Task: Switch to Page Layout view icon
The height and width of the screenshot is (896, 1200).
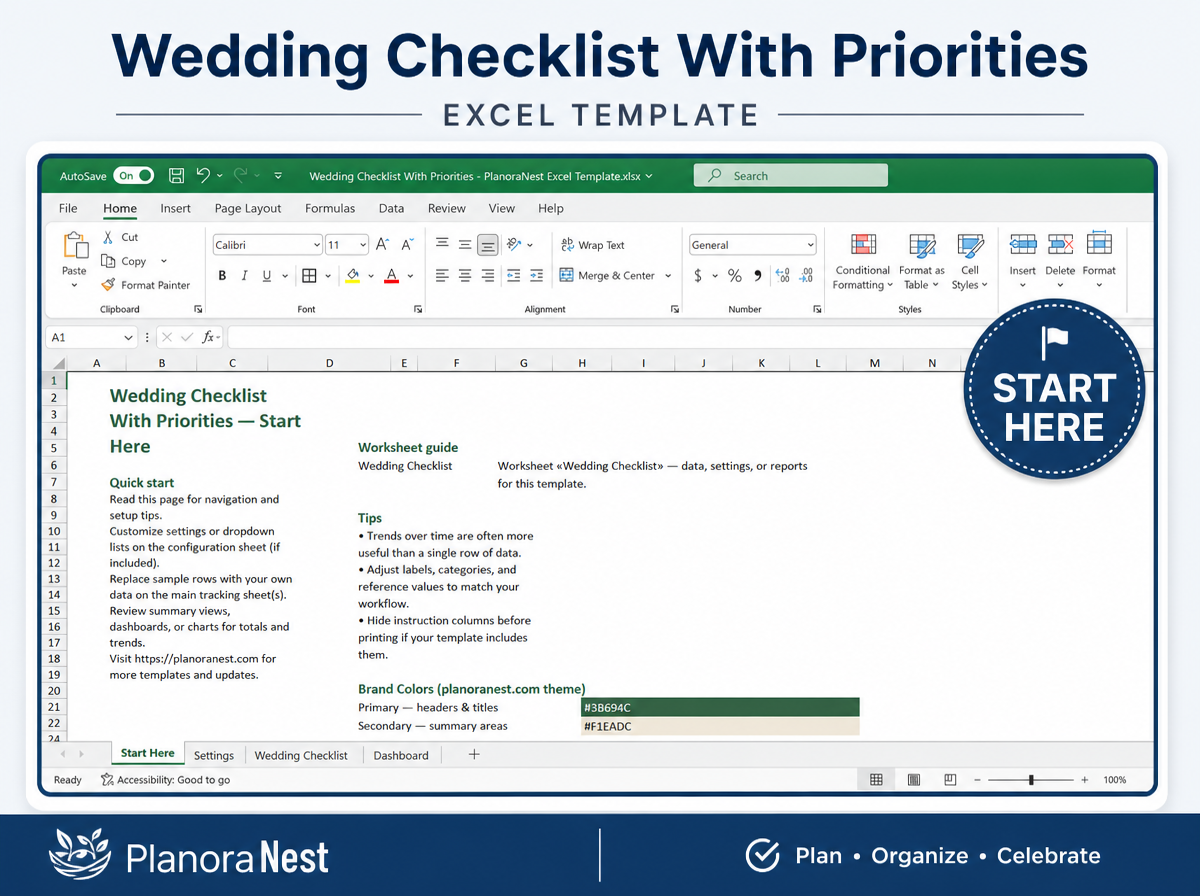Action: tap(913, 779)
